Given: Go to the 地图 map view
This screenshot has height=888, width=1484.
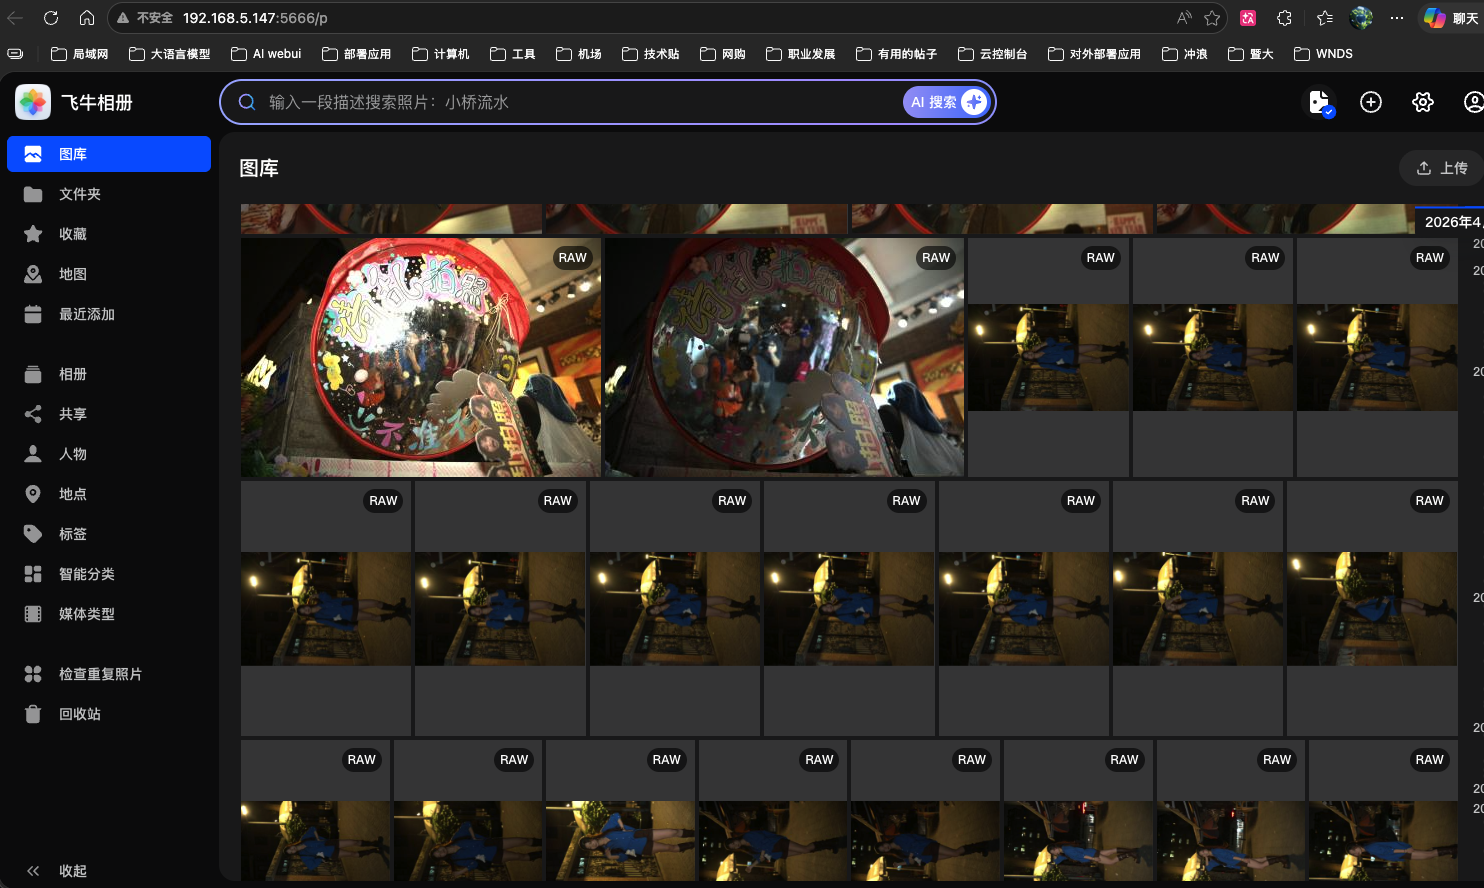Looking at the screenshot, I should point(73,274).
